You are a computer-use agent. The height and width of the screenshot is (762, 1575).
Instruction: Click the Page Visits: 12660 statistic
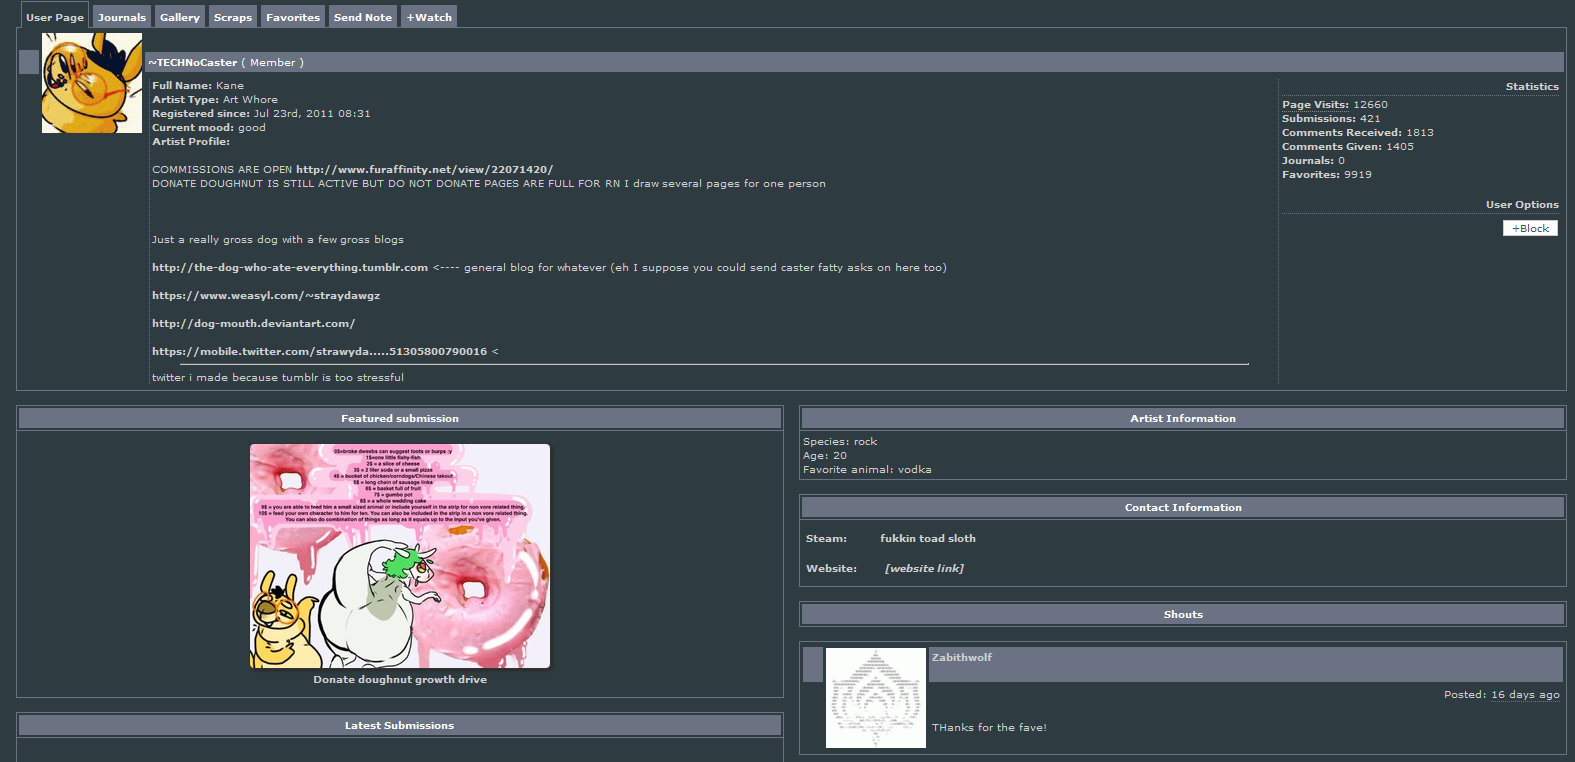tap(1335, 105)
